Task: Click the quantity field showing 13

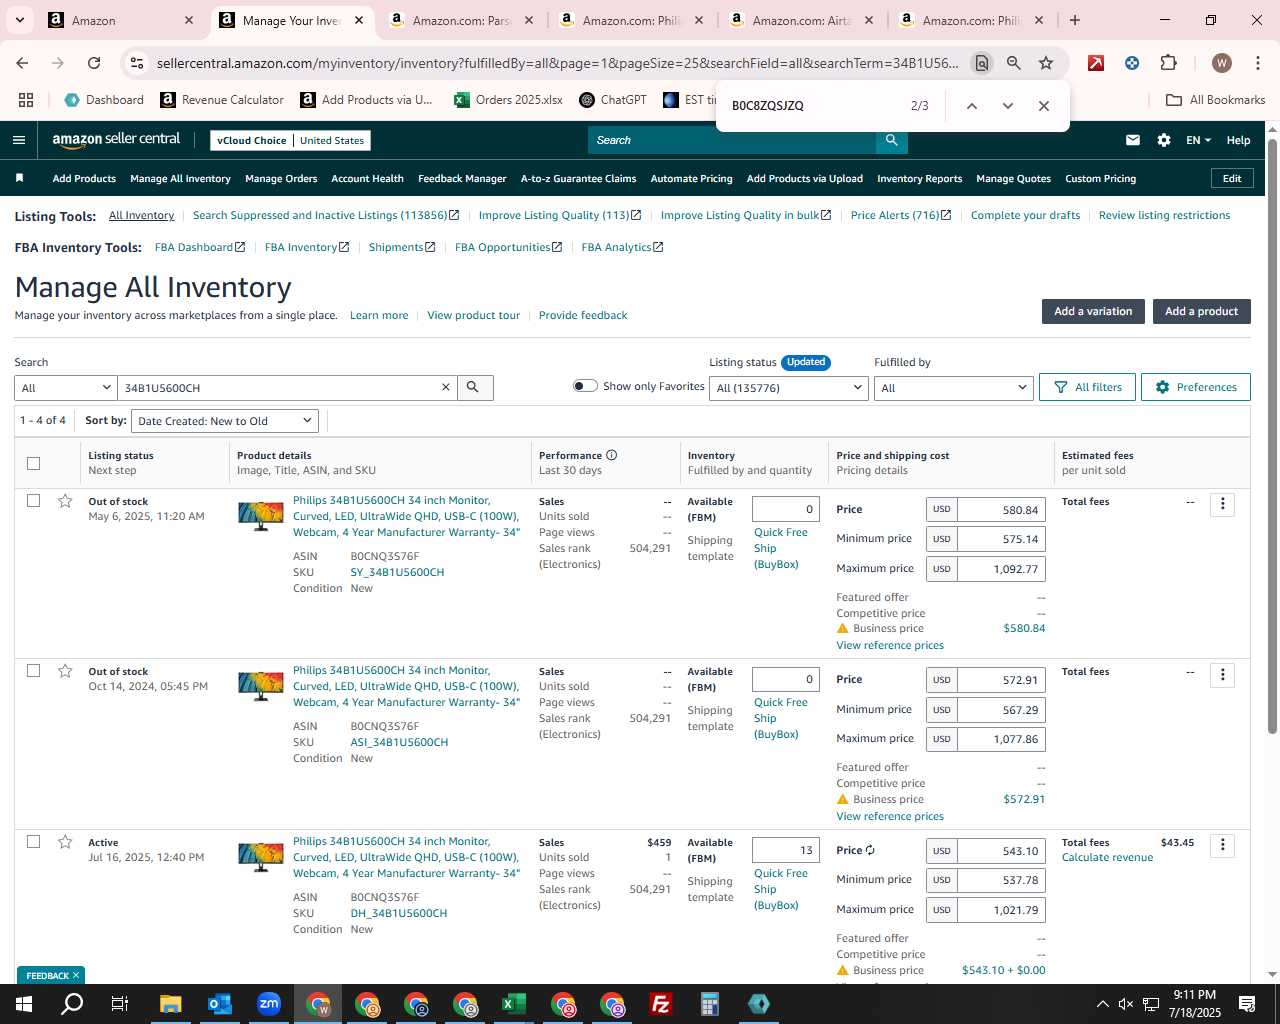Action: tap(786, 850)
